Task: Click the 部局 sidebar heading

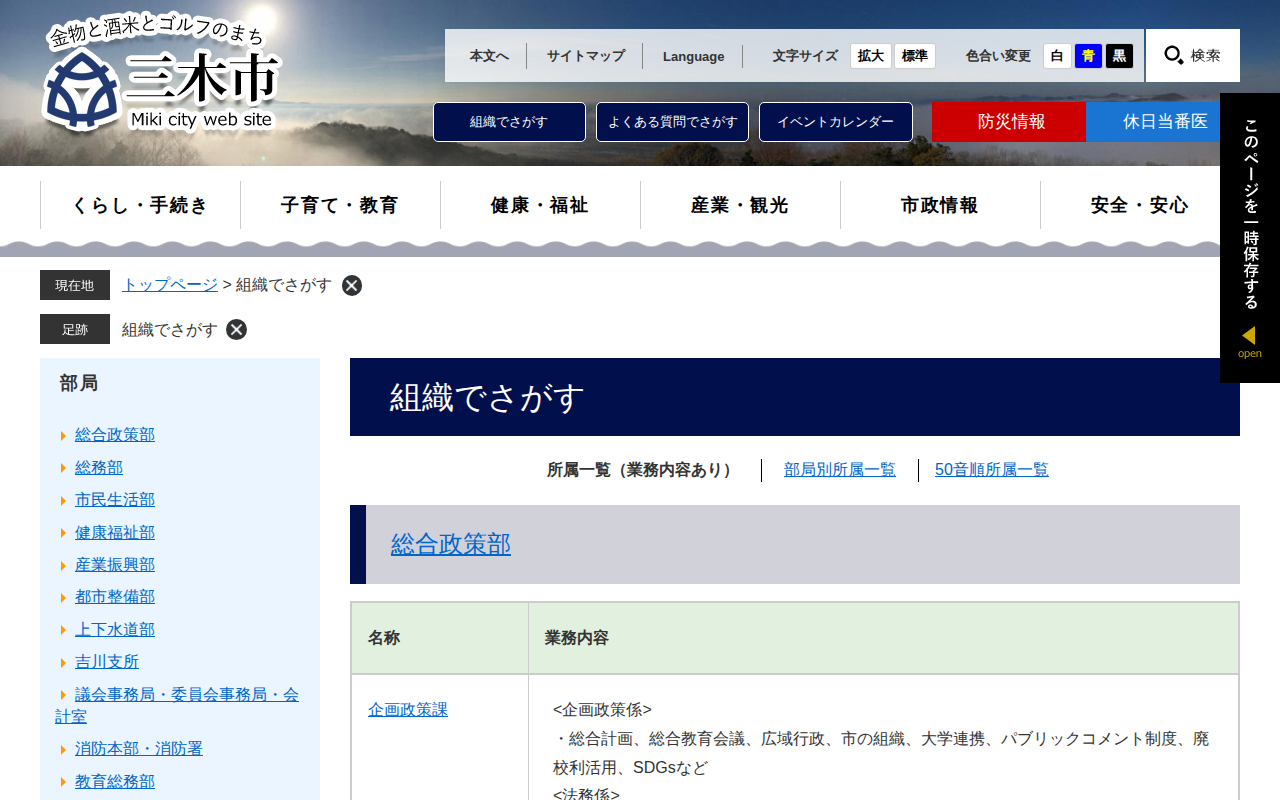Action: pos(79,383)
